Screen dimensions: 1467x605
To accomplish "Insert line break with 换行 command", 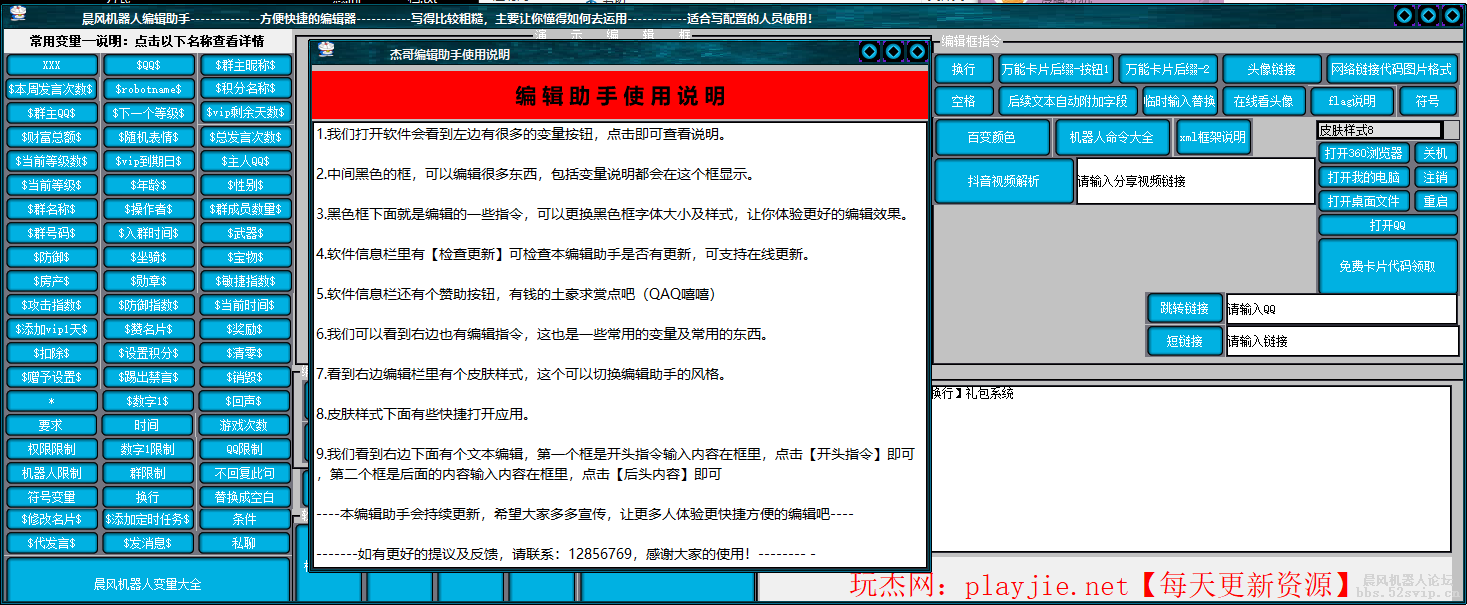I will point(962,70).
